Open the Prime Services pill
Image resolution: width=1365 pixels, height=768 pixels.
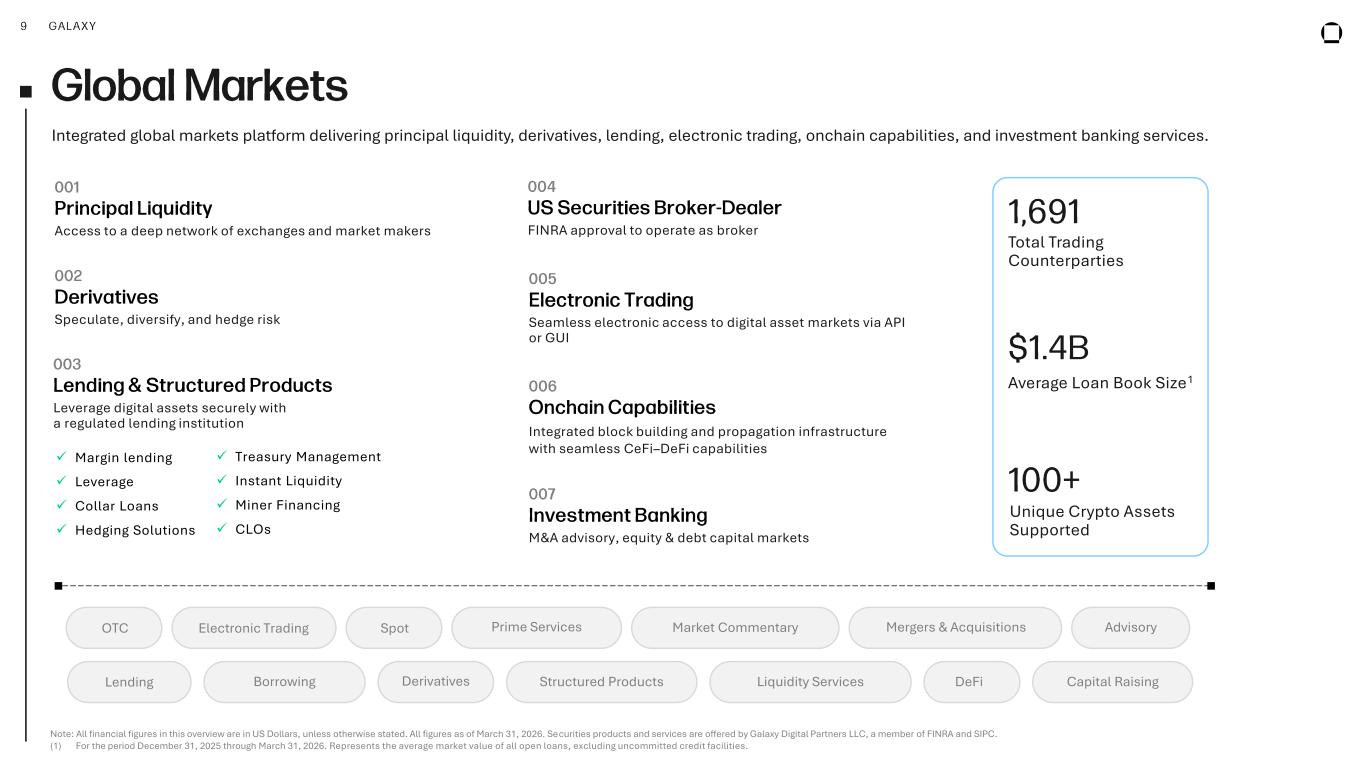(536, 627)
